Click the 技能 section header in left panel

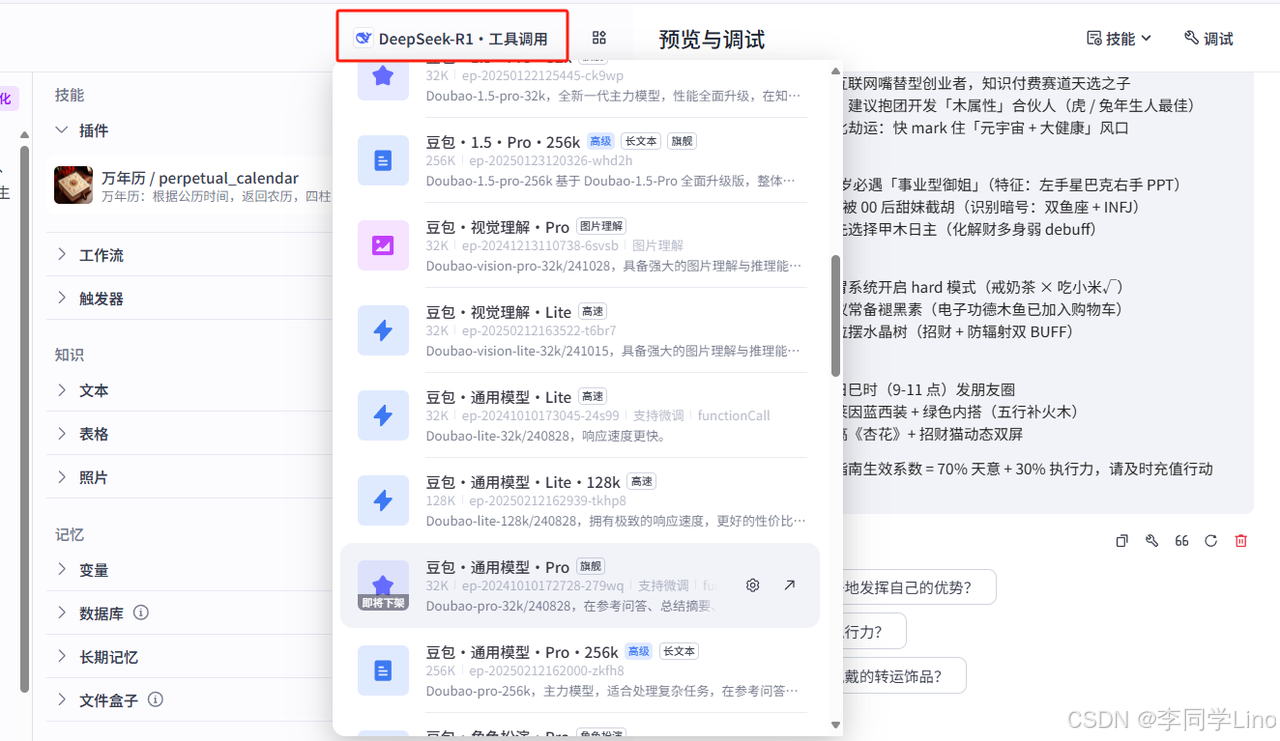pyautogui.click(x=70, y=95)
